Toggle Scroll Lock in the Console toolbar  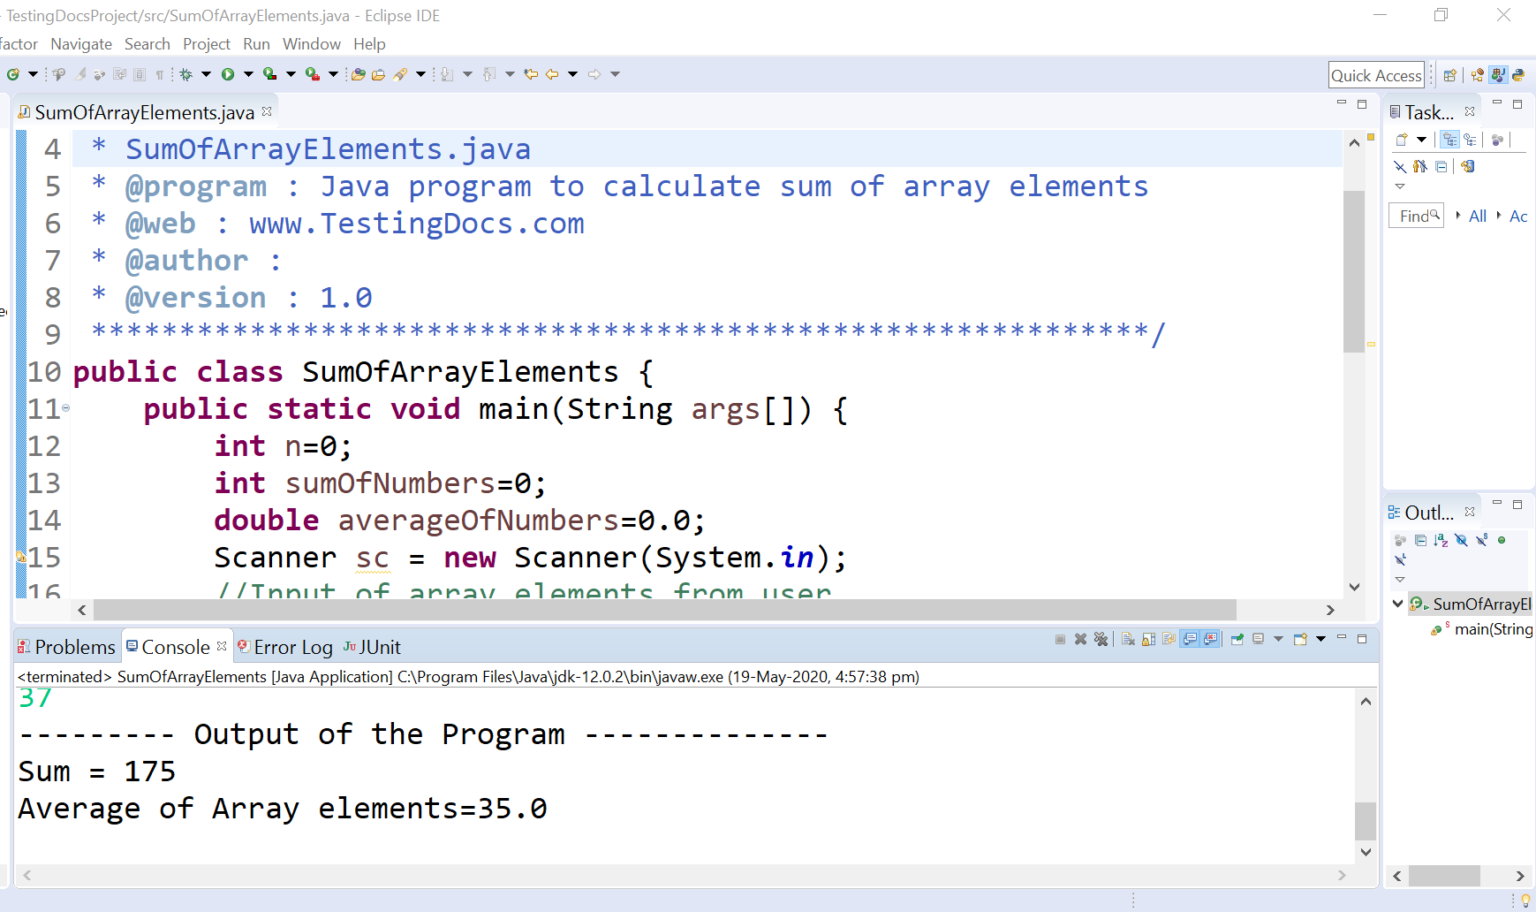click(1149, 639)
